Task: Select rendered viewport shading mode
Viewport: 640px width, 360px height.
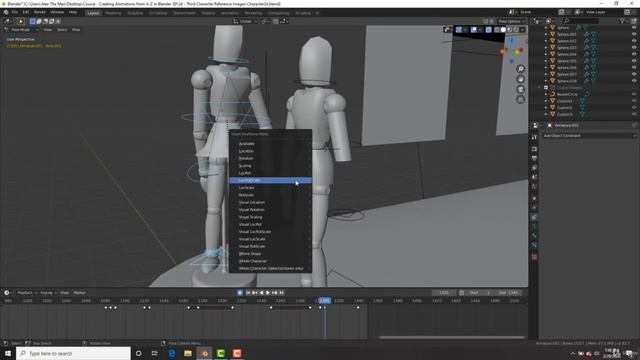Action: (516, 30)
